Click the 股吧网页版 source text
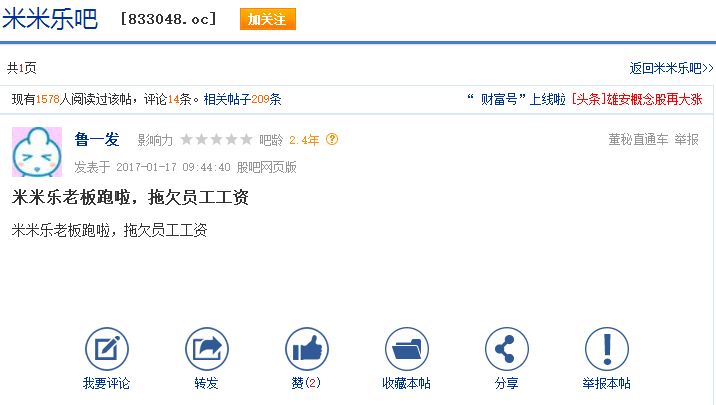Screen dimensions: 716x405 pos(267,167)
